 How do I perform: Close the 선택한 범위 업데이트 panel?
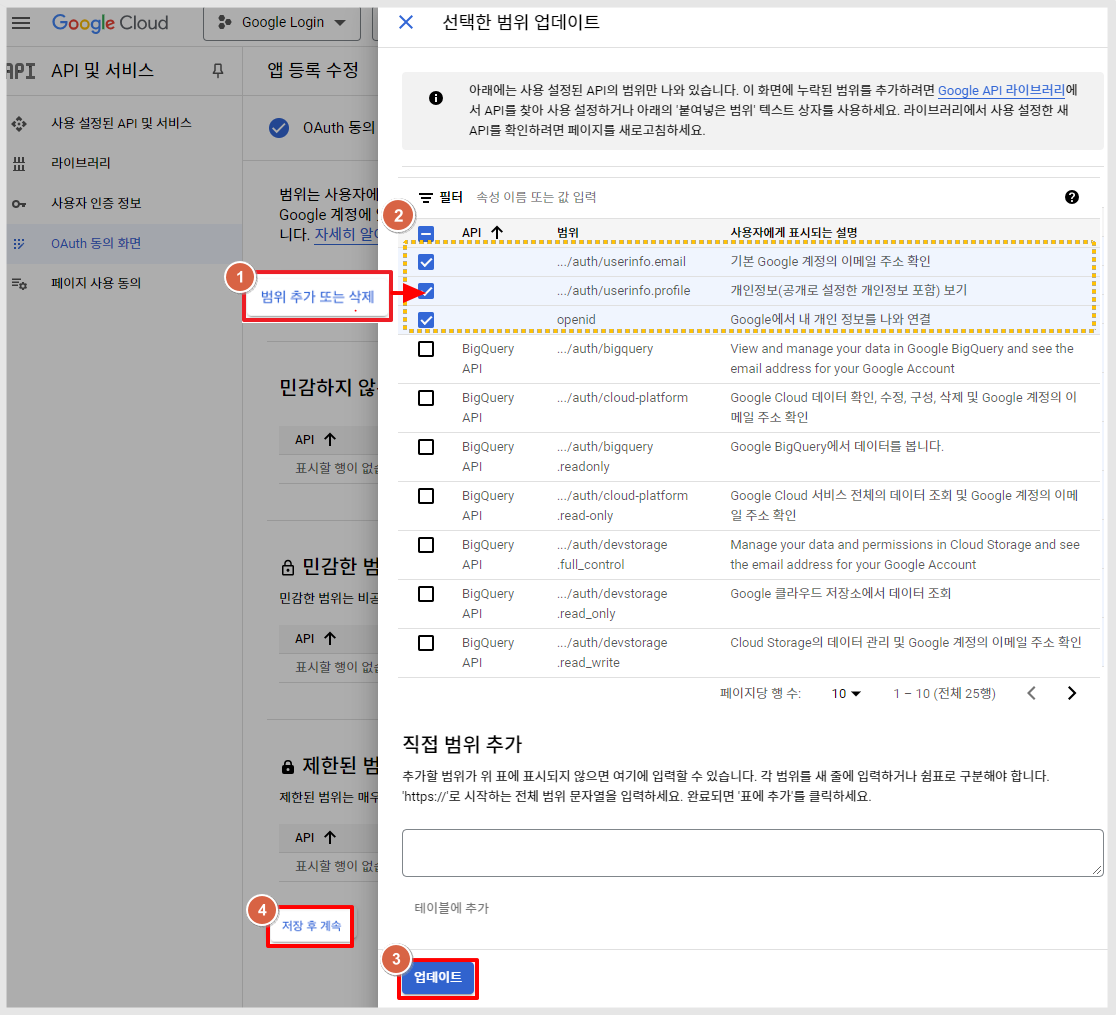(x=406, y=22)
